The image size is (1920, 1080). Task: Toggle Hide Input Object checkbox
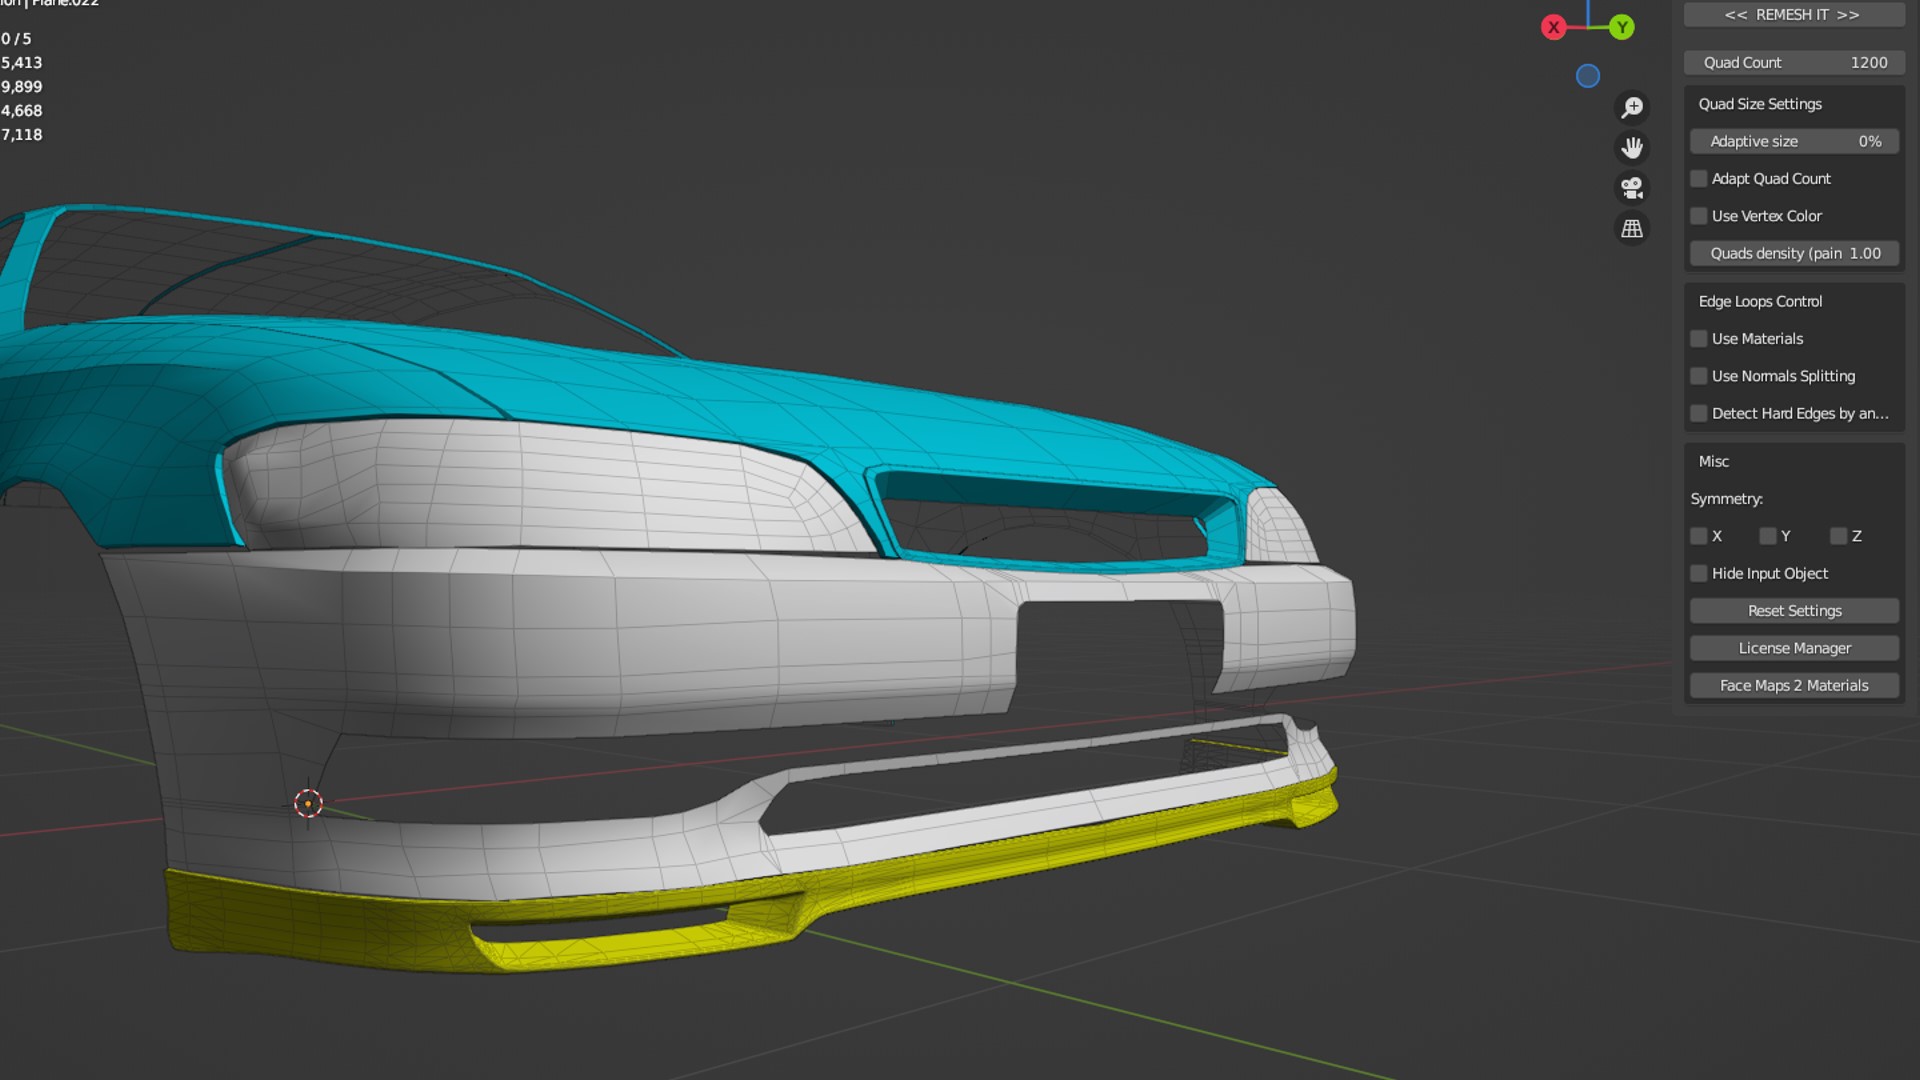[x=1699, y=574]
